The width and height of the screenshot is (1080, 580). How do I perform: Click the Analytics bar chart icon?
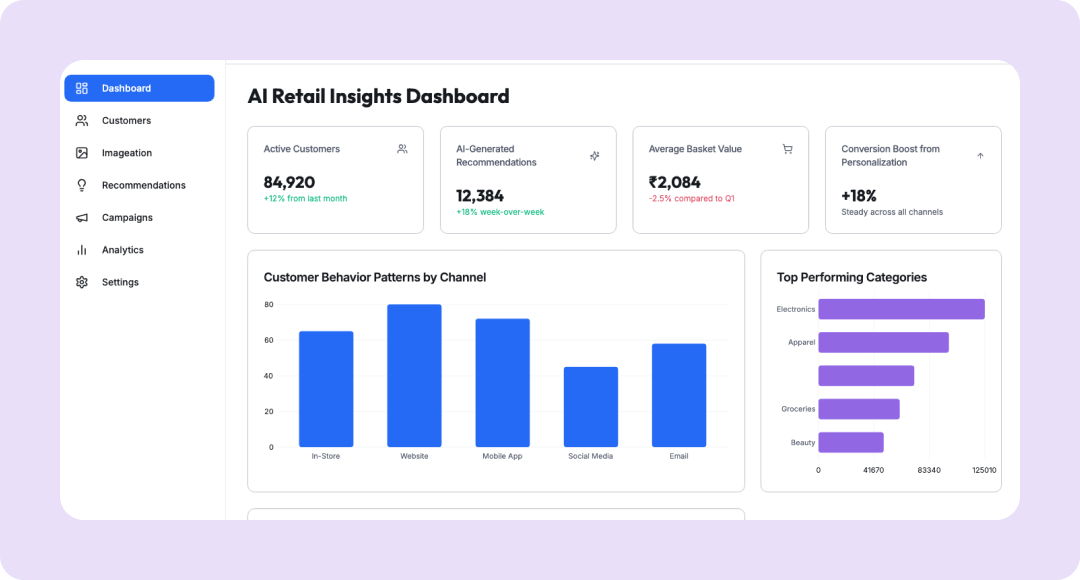coord(82,250)
